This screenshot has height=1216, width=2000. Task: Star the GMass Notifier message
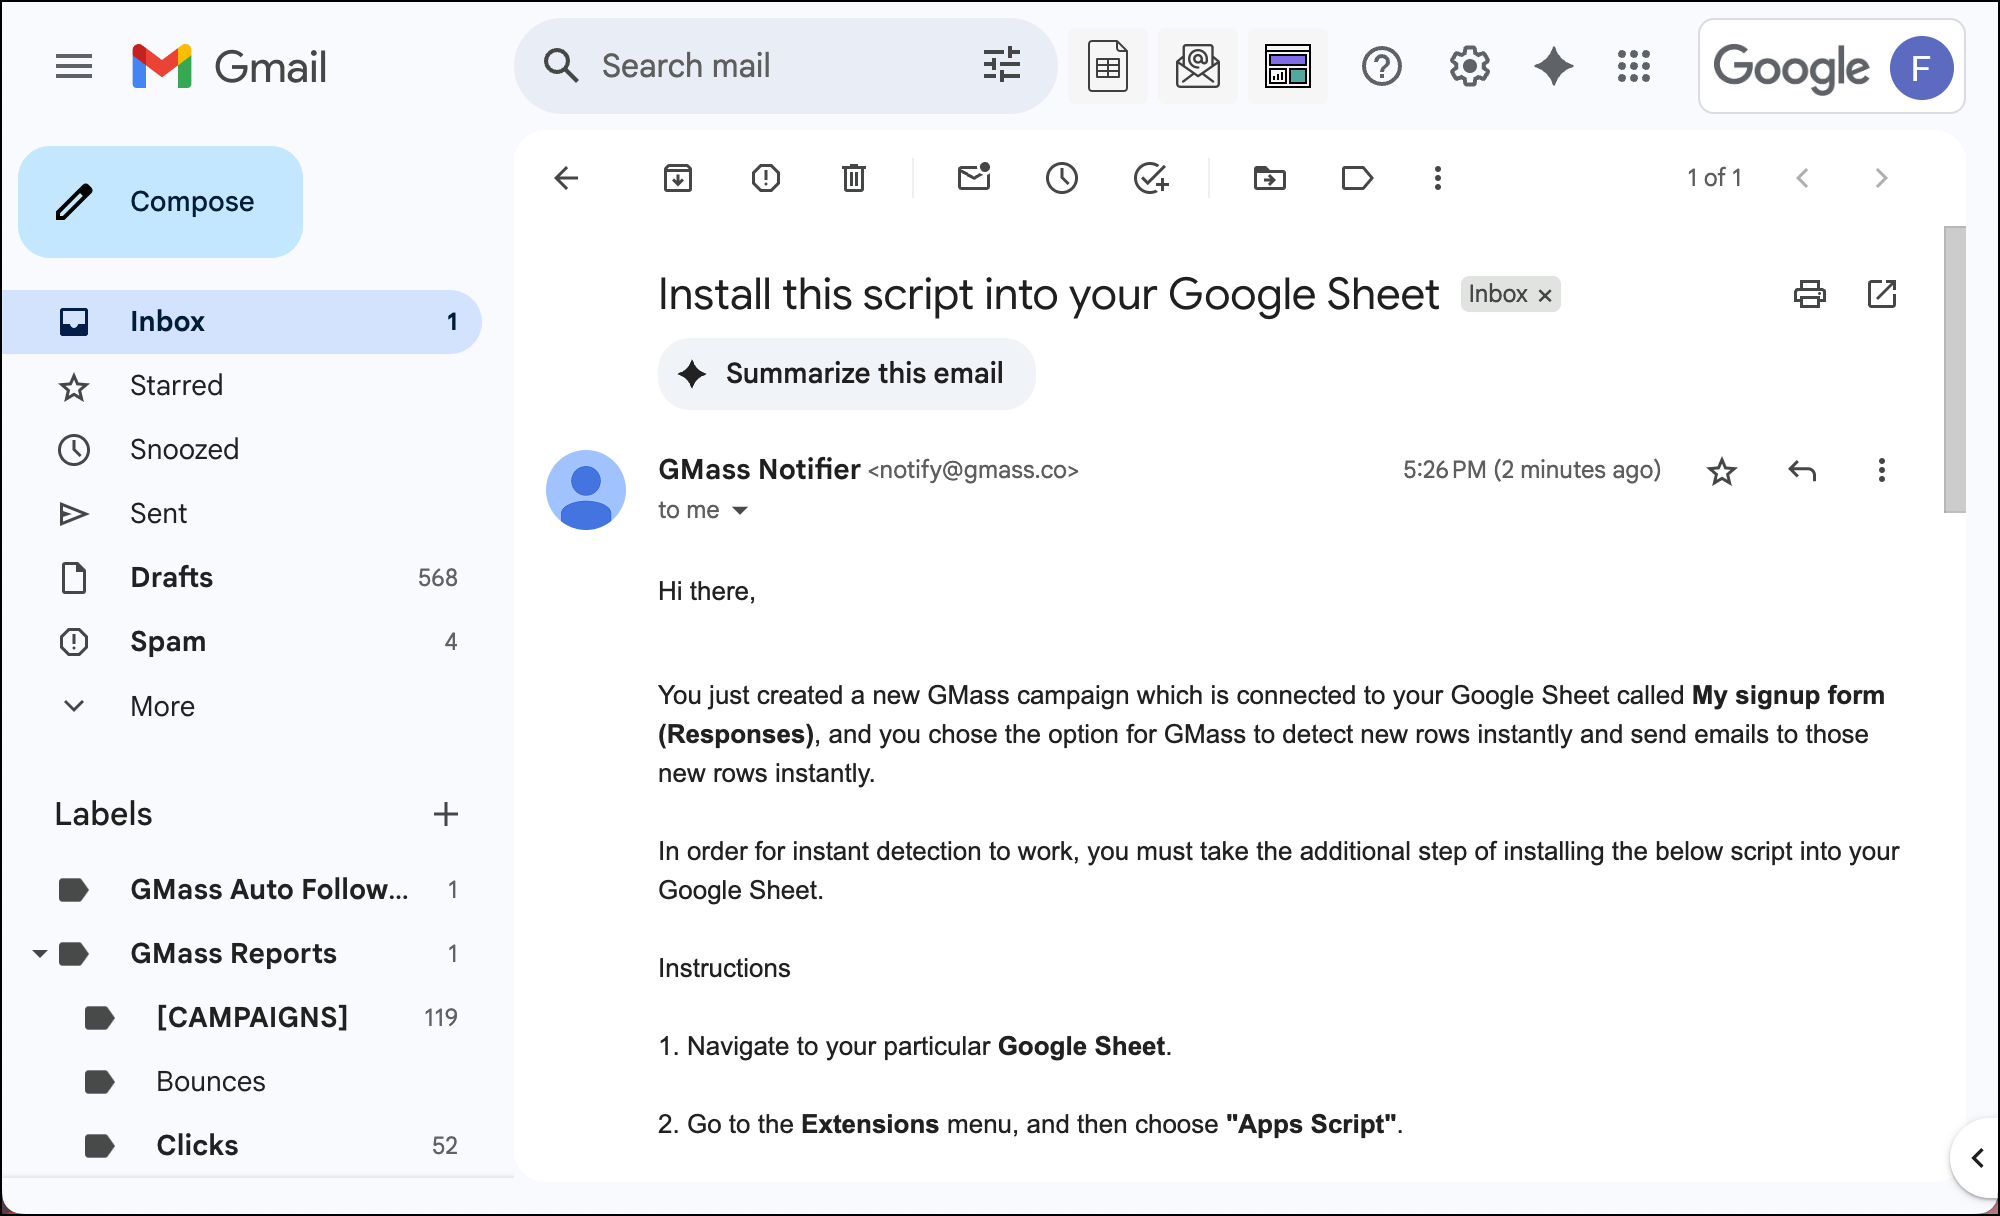point(1722,470)
